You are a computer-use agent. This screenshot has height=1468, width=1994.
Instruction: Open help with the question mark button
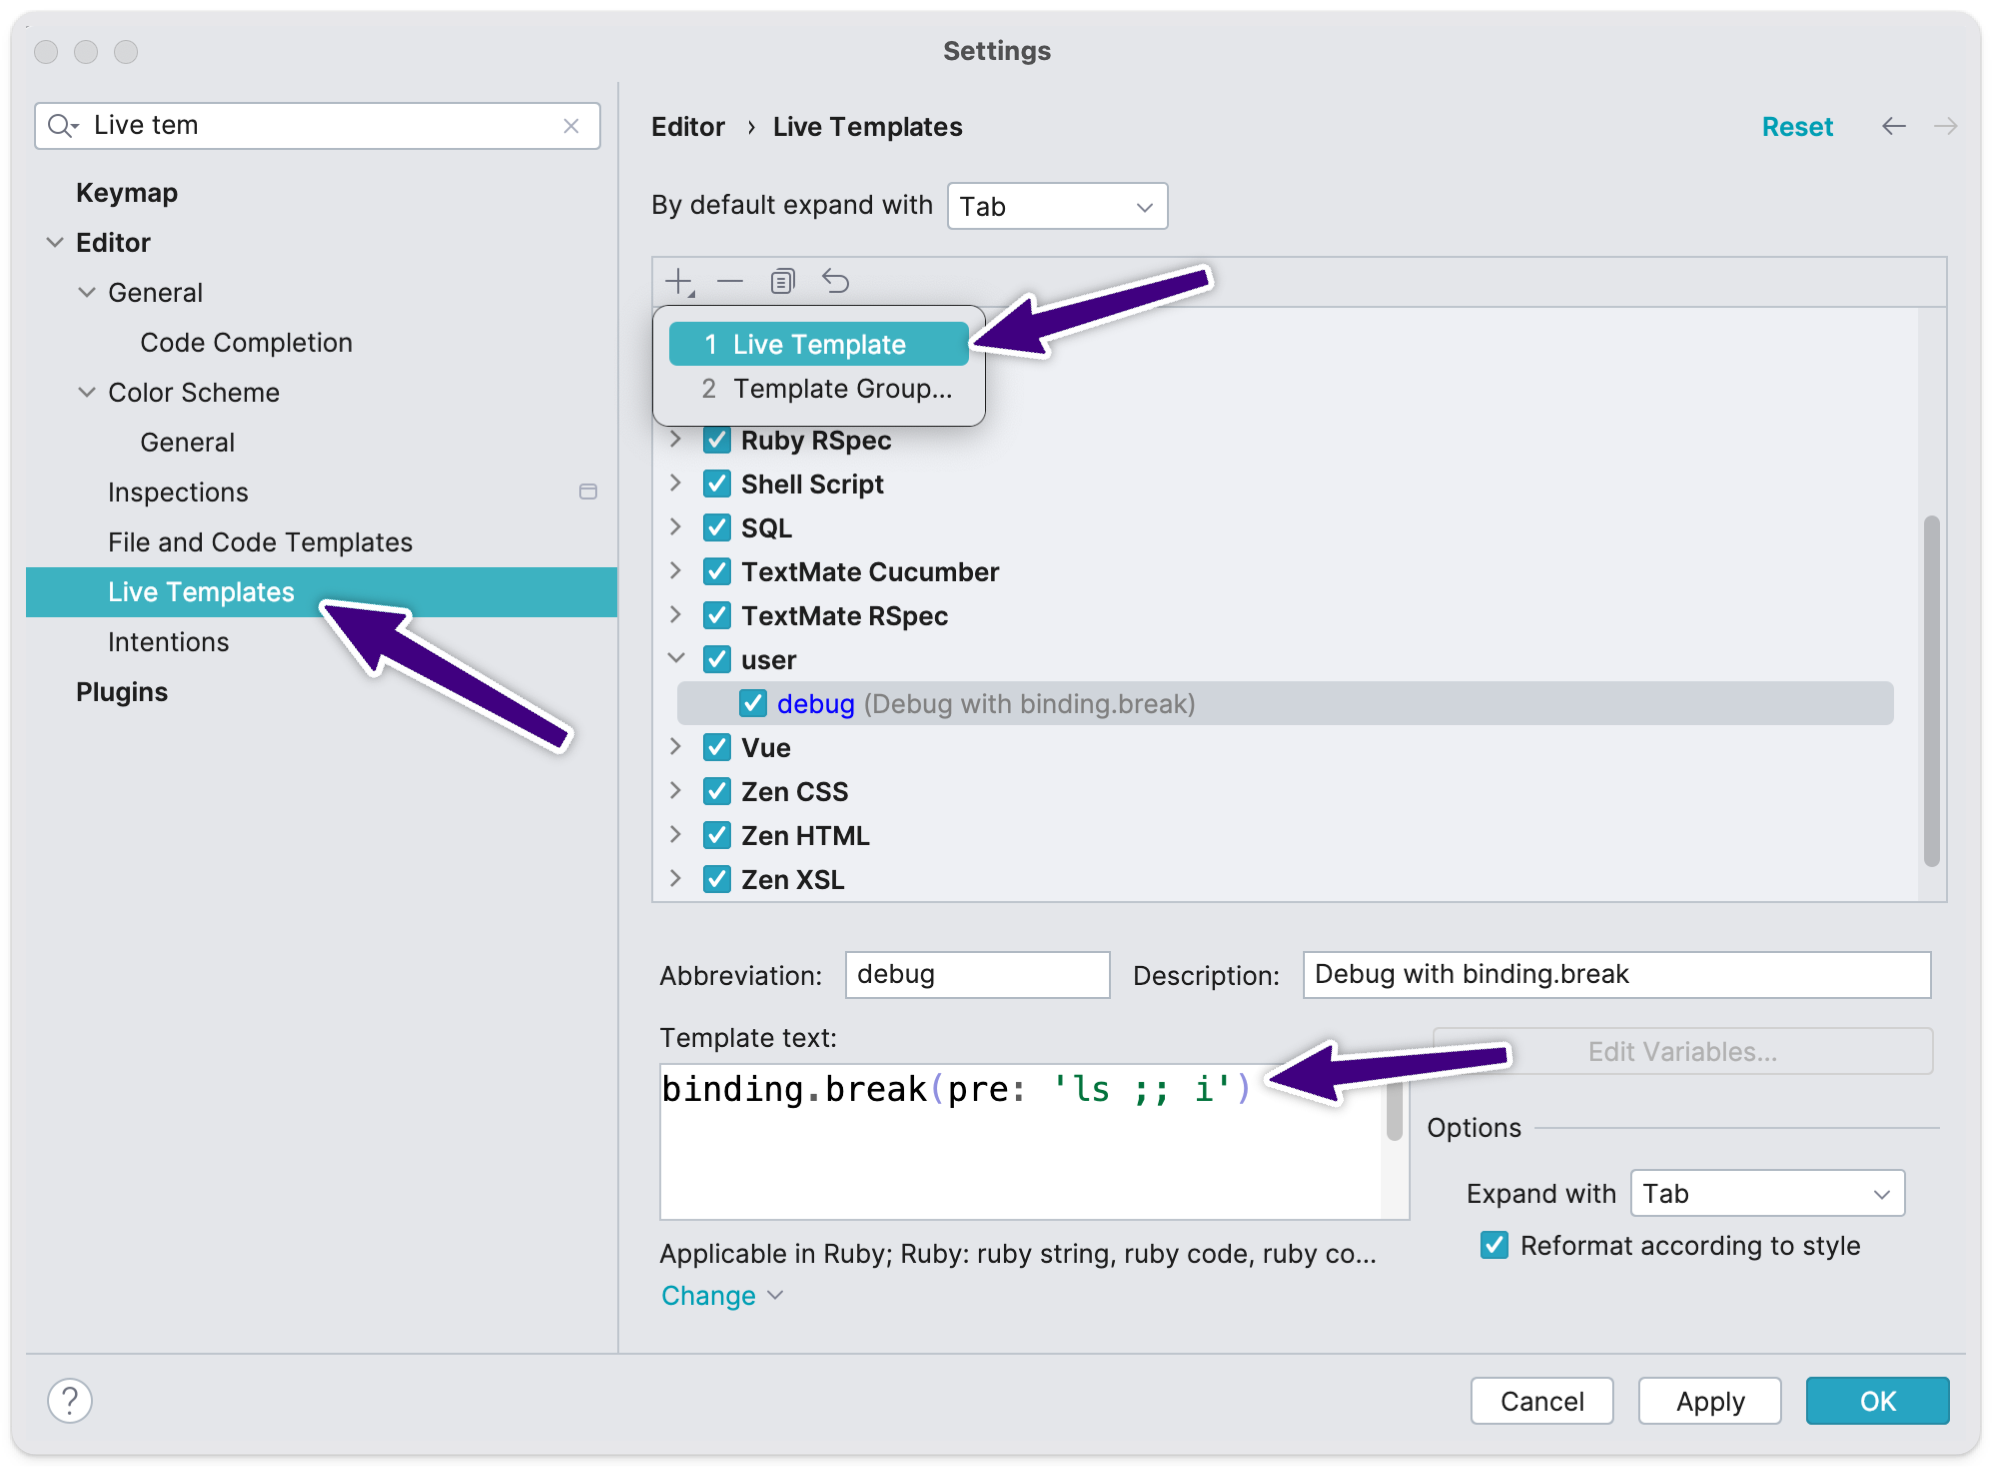point(70,1401)
